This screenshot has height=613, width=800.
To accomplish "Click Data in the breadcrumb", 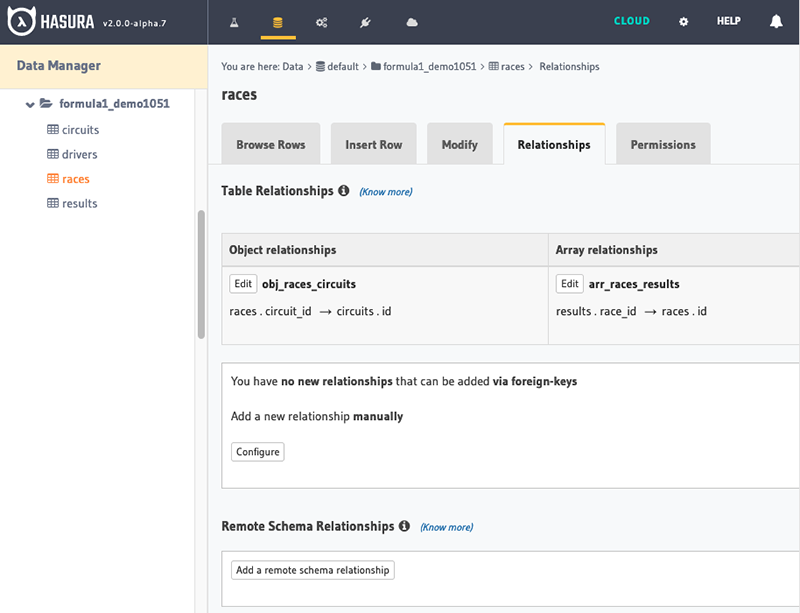I will click(x=293, y=66).
